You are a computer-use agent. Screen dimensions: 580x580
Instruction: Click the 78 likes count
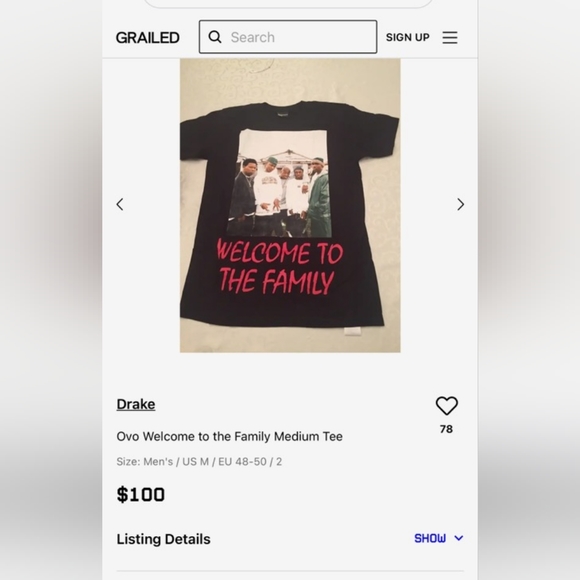[446, 429]
